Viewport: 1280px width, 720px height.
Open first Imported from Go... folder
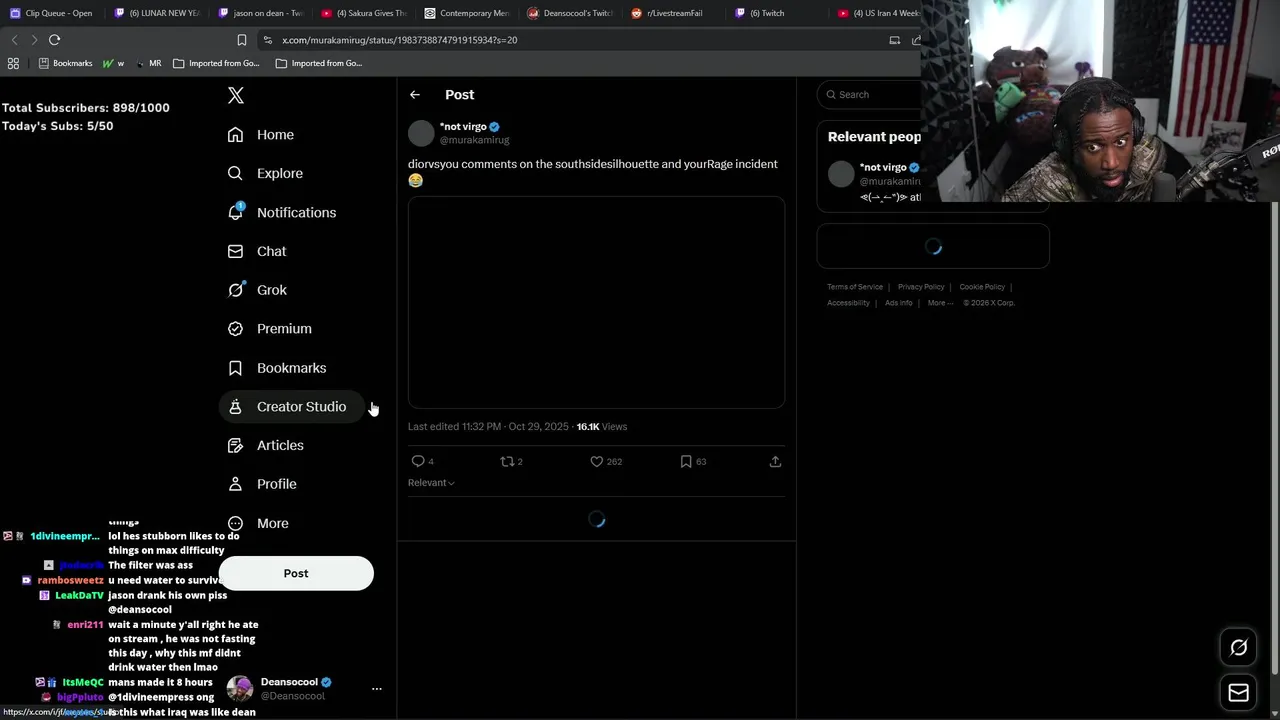pos(216,63)
